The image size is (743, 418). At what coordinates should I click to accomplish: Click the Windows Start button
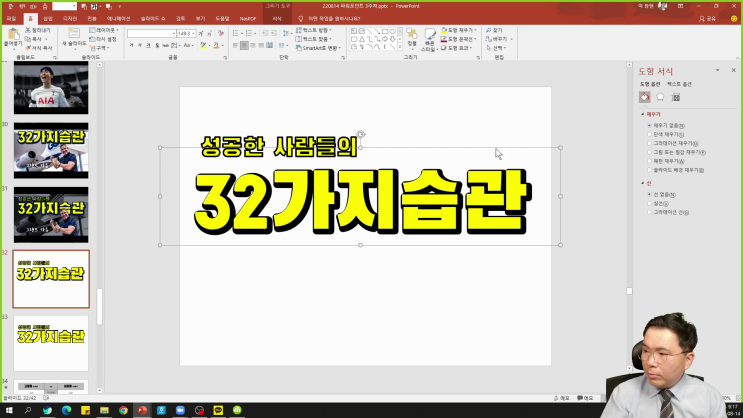pyautogui.click(x=9, y=410)
